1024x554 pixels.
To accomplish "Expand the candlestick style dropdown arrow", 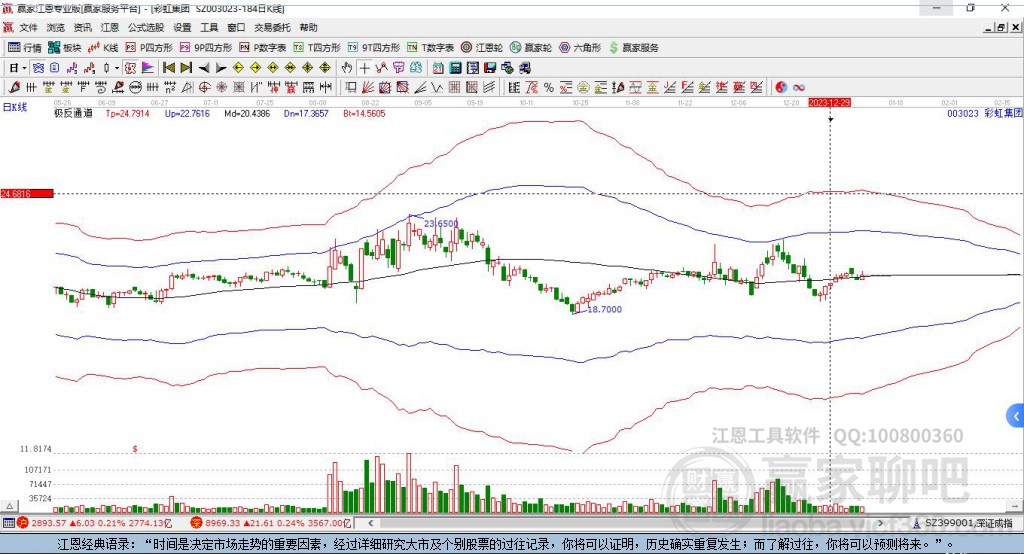I will pos(117,67).
